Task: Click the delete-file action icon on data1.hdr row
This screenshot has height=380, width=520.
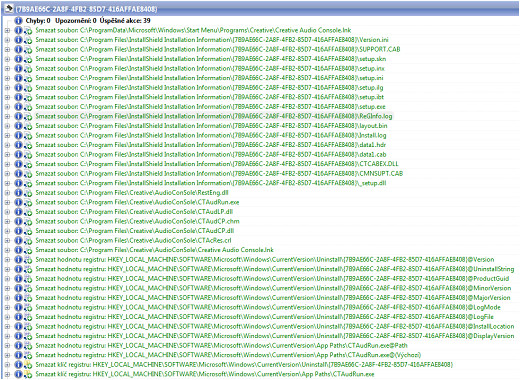Action: point(28,145)
